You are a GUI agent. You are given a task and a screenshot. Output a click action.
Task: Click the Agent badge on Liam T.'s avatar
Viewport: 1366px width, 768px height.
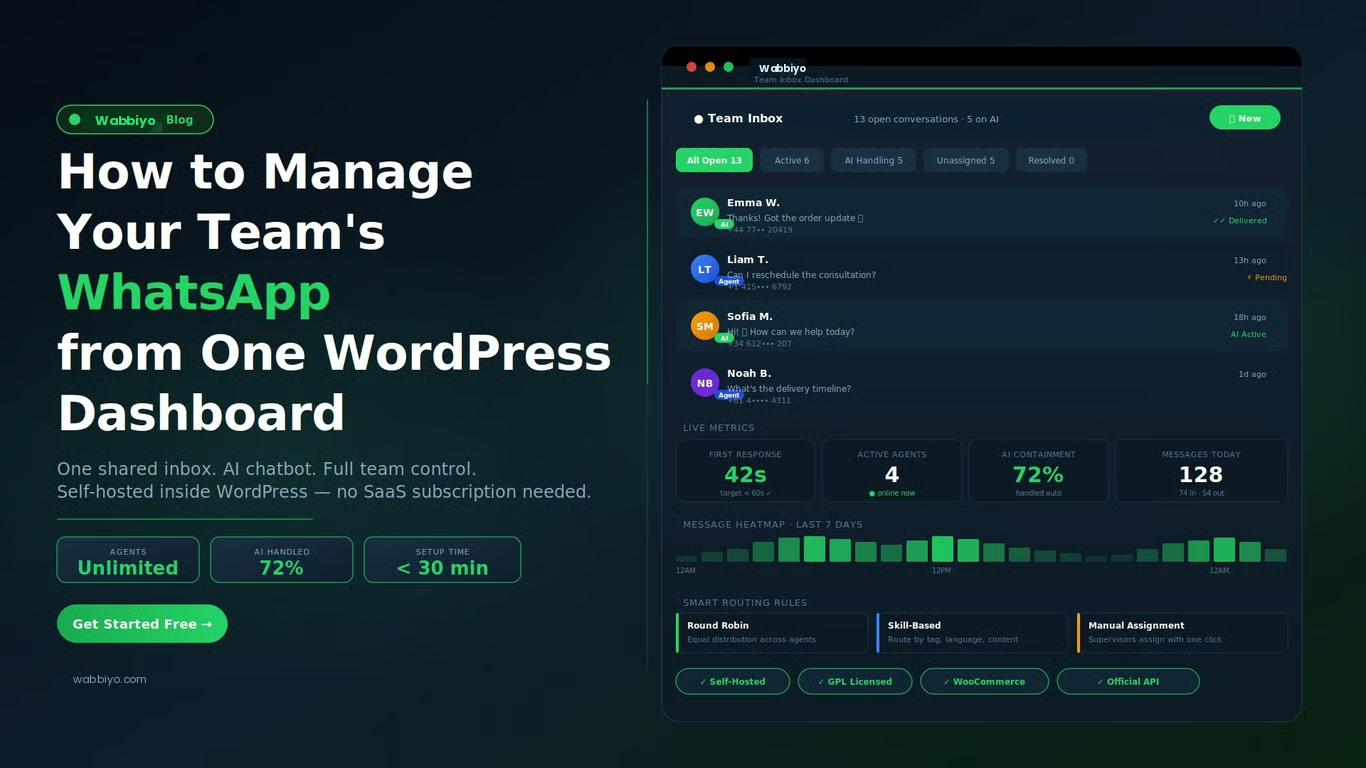[x=729, y=282]
